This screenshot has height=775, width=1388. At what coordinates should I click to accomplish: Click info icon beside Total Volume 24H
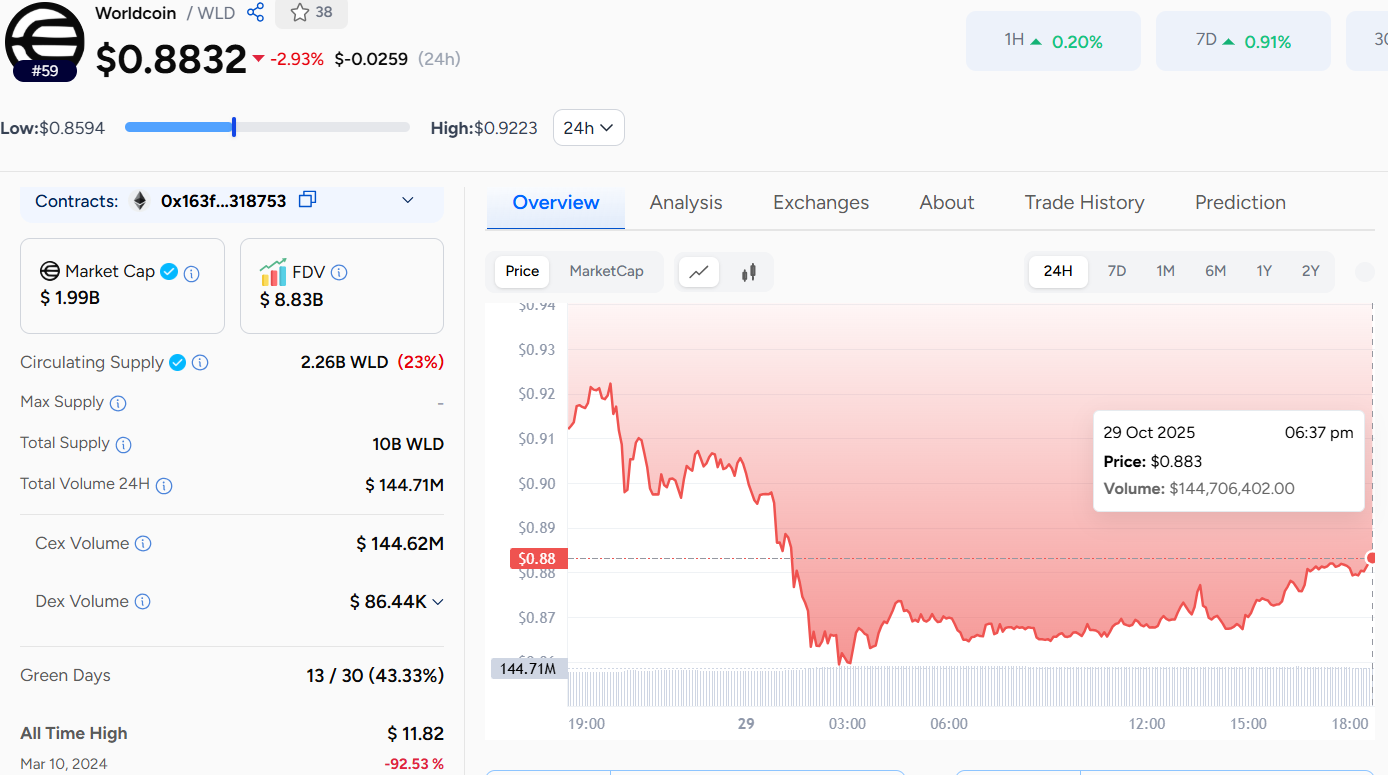click(x=164, y=485)
